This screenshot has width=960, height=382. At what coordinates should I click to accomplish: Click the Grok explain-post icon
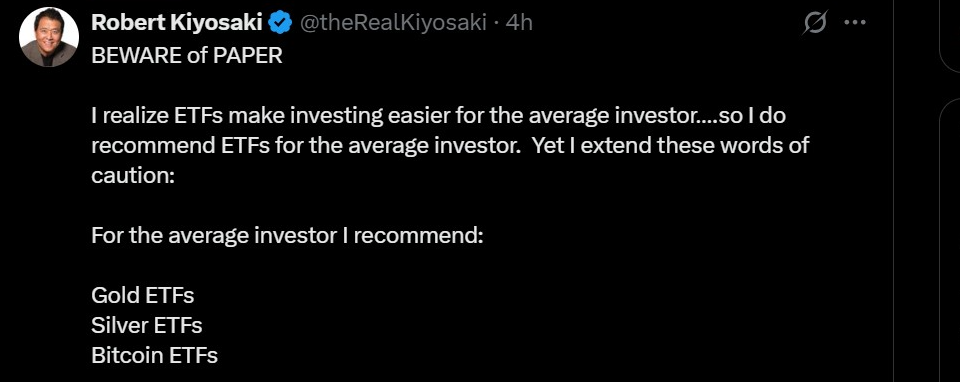click(x=815, y=23)
